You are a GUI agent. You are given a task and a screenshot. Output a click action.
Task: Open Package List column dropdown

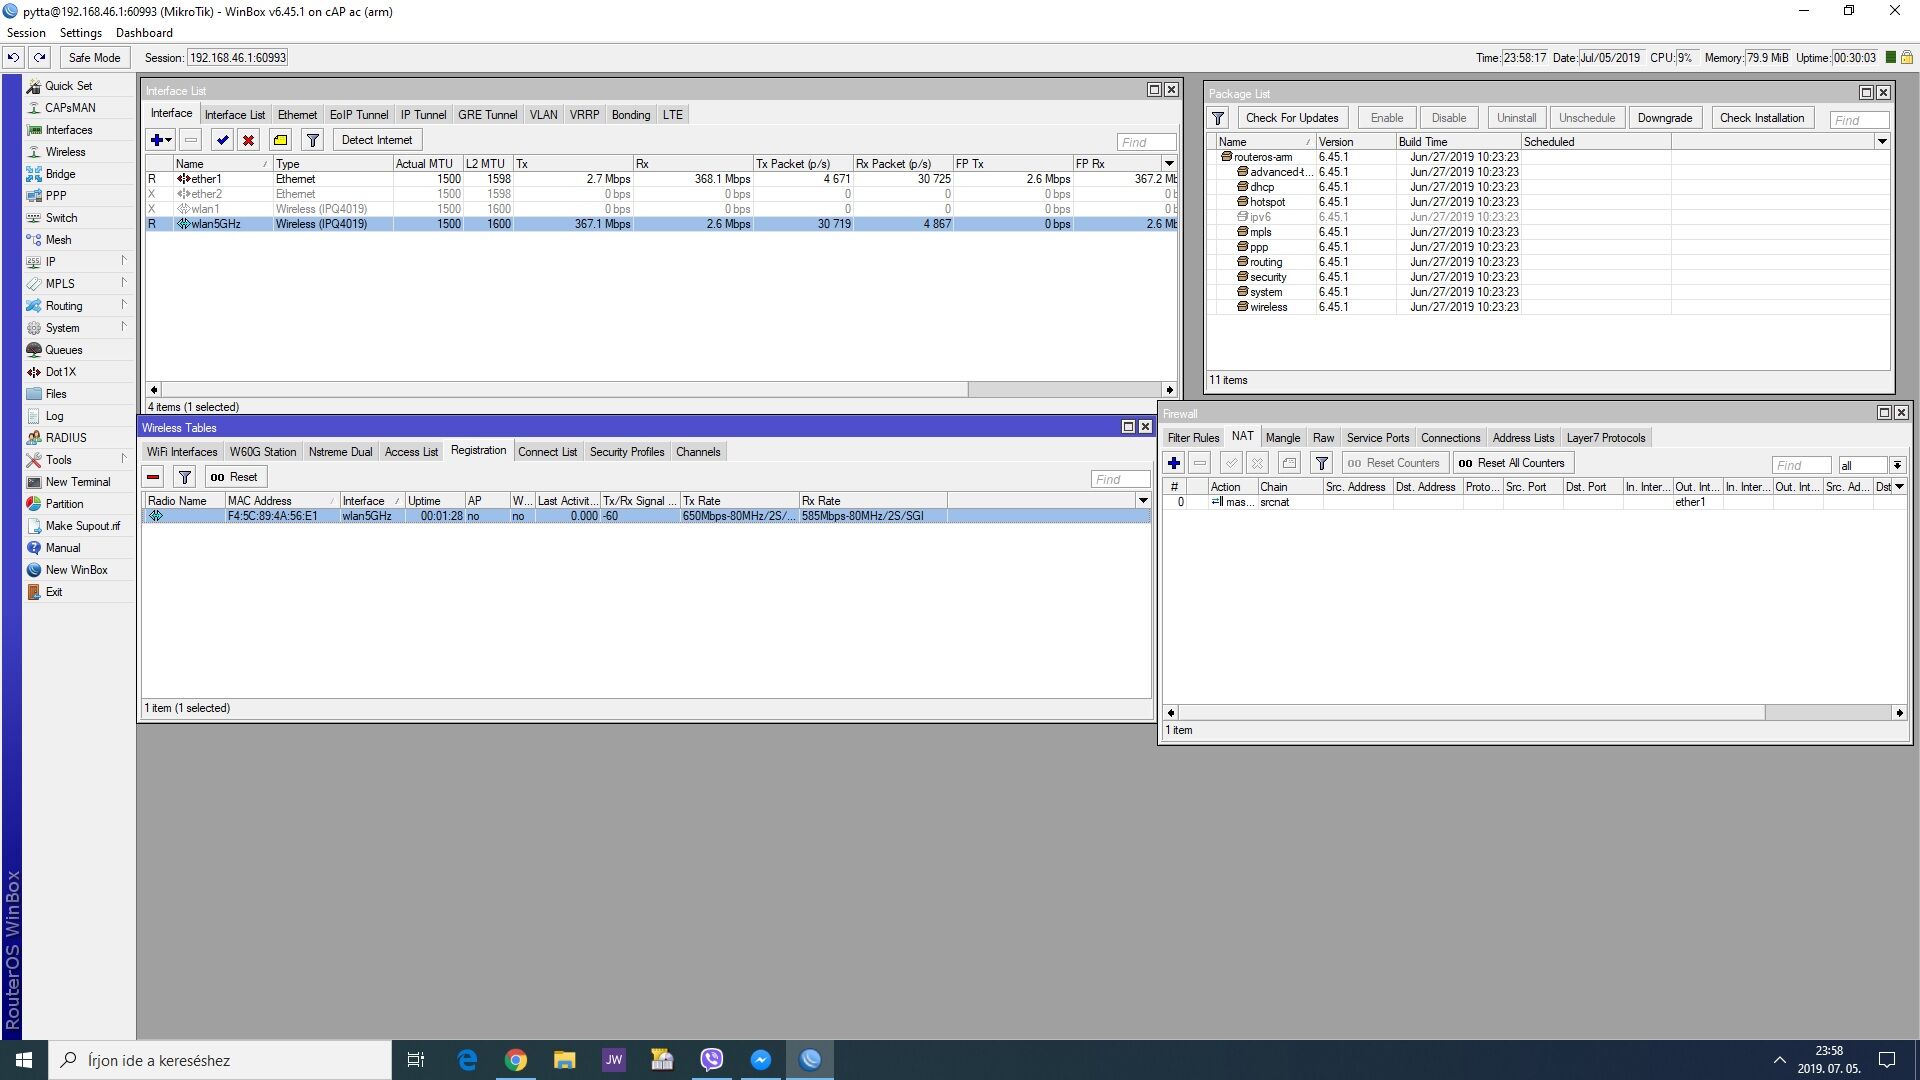(x=1881, y=142)
